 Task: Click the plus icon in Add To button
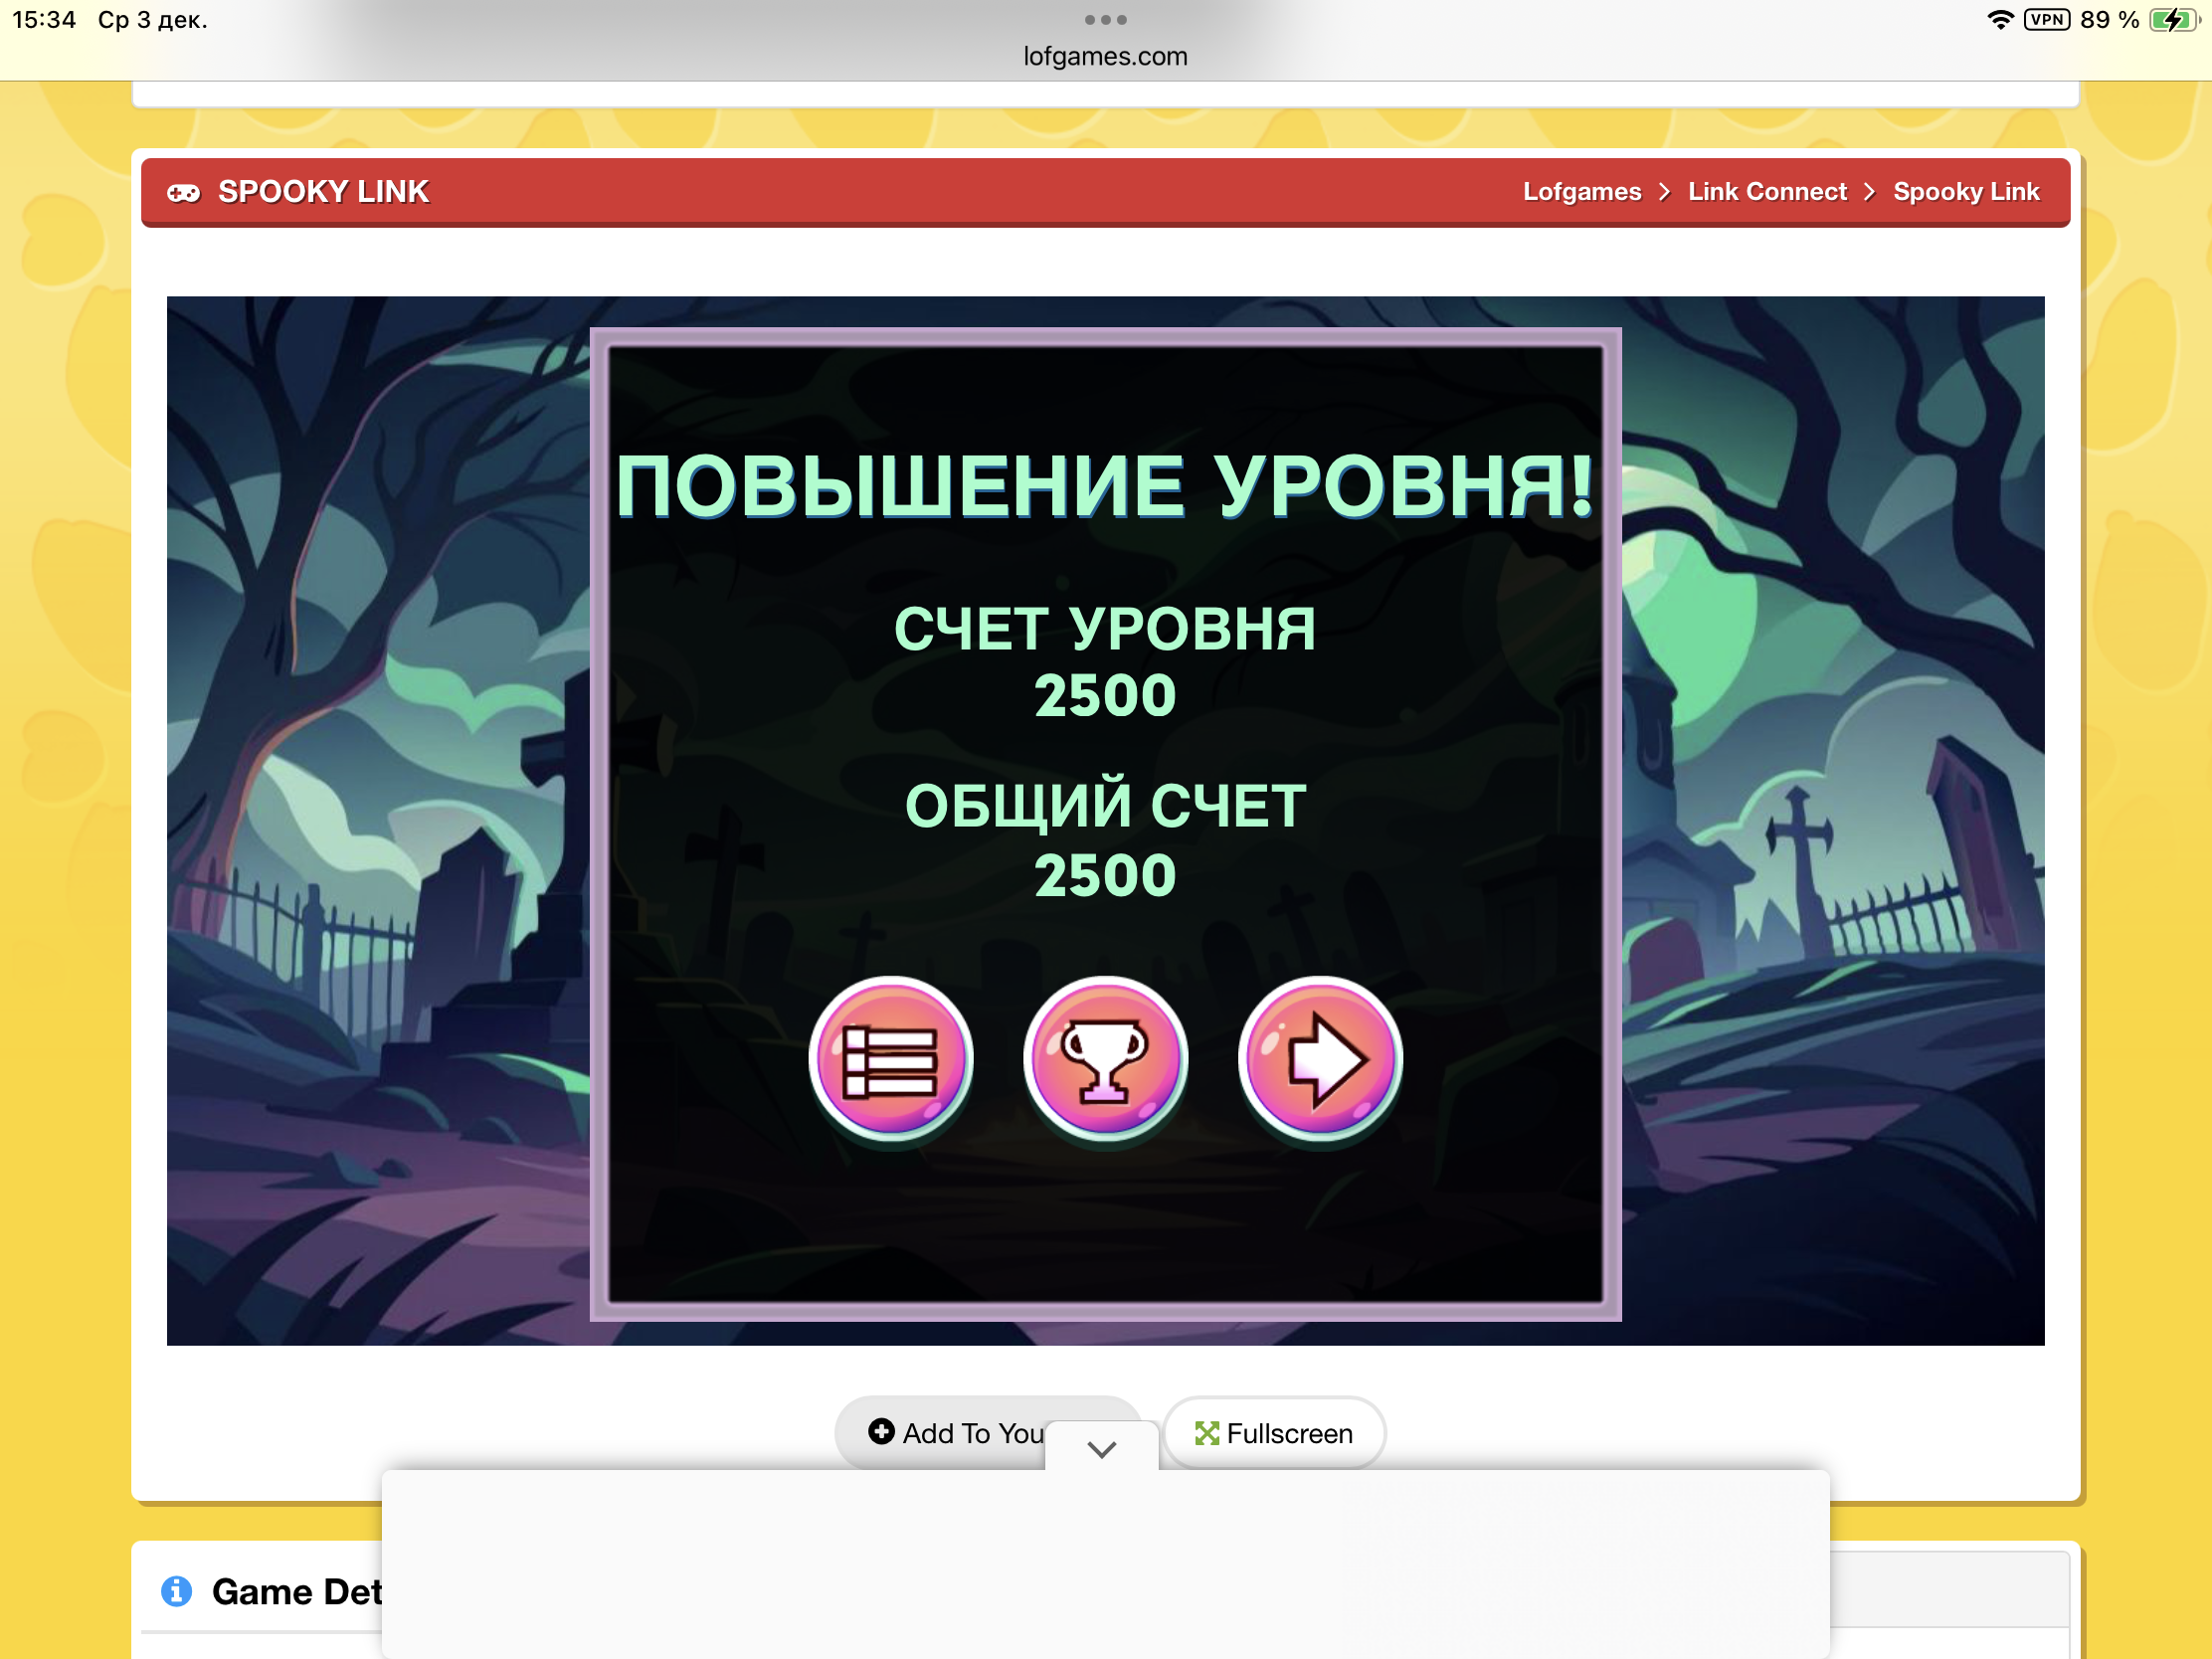[881, 1432]
